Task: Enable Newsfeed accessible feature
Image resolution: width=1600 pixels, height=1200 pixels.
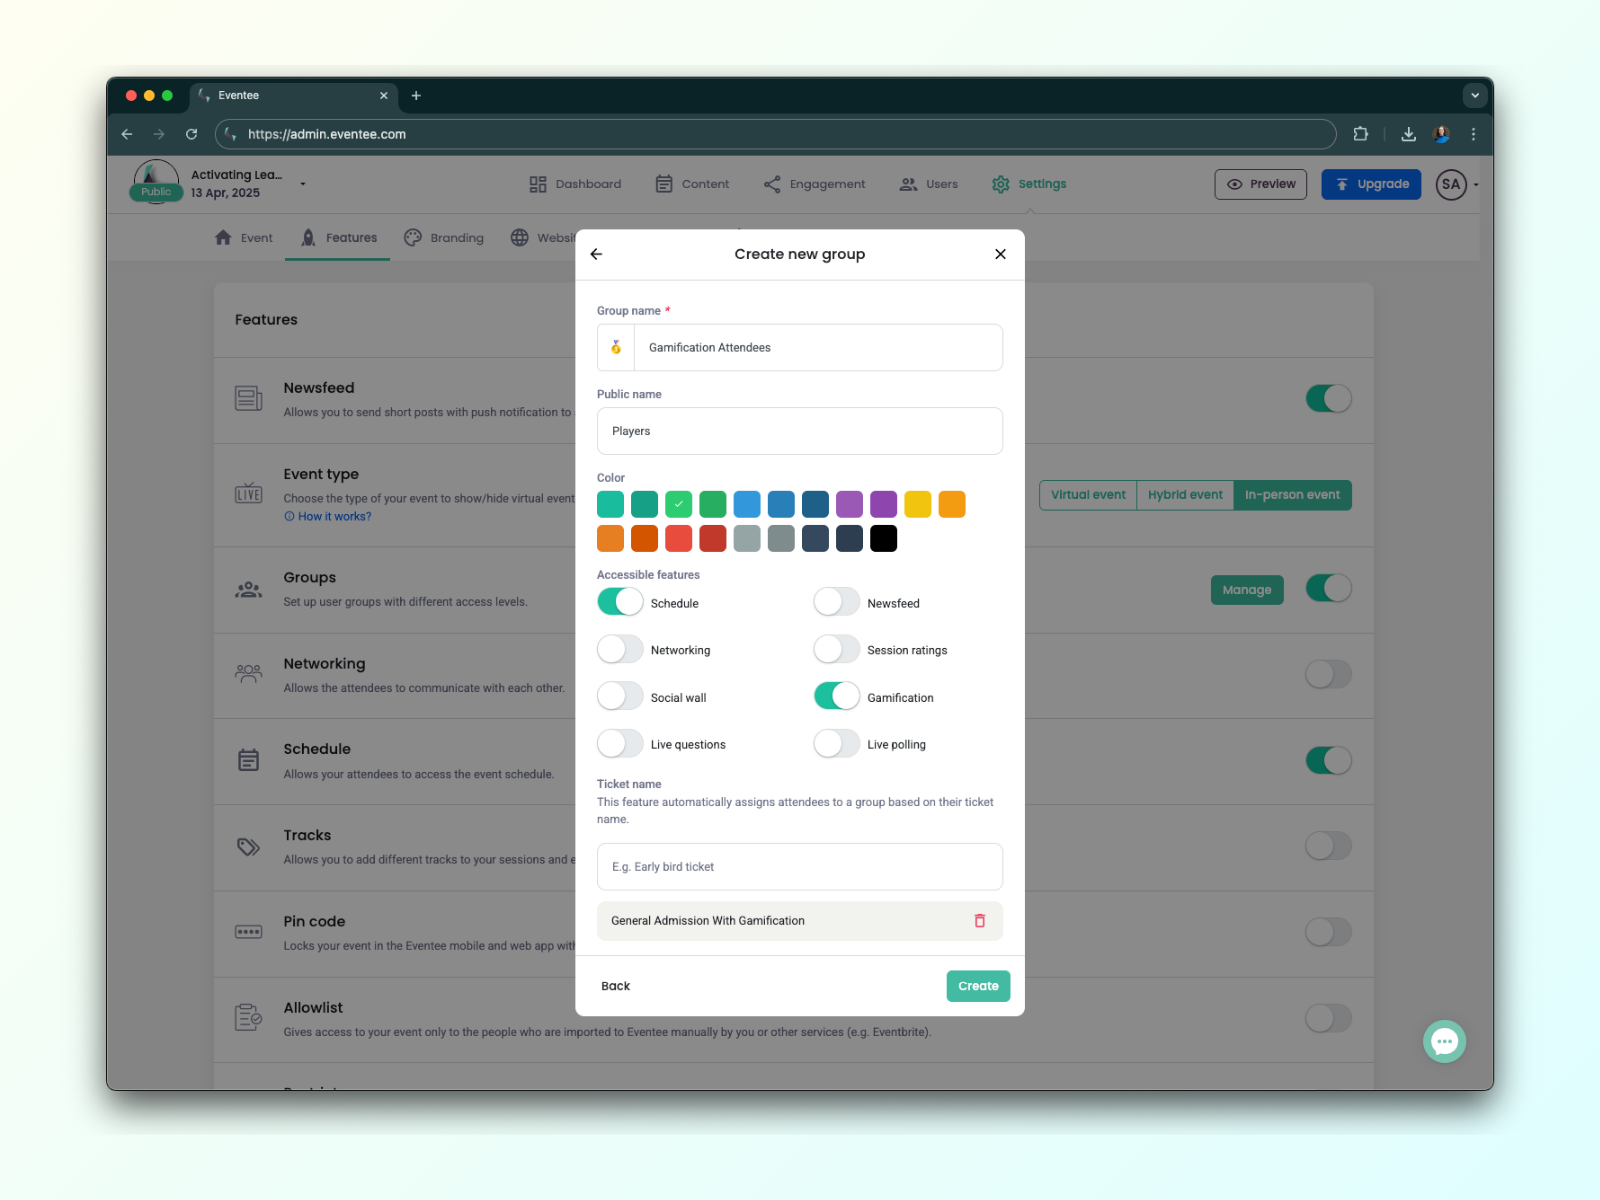Action: [837, 602]
